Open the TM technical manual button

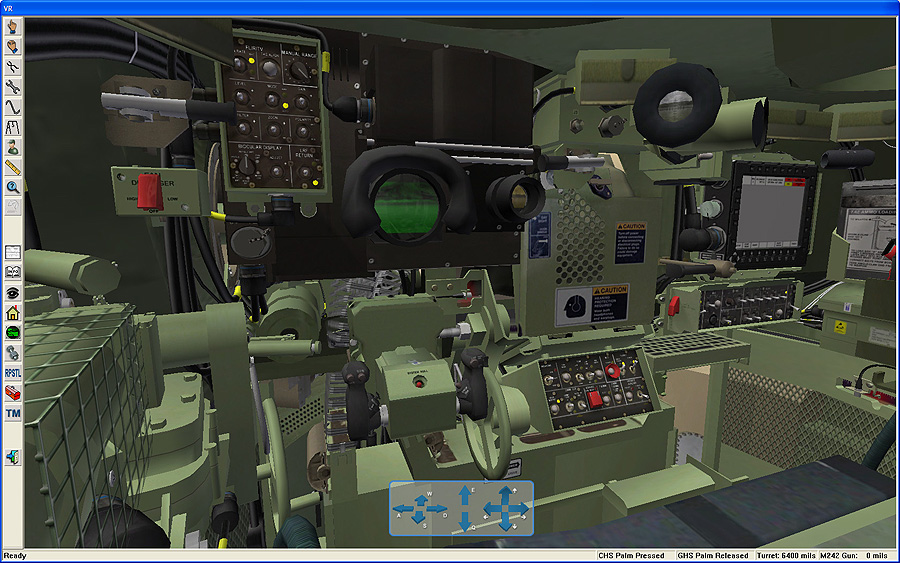(x=13, y=413)
